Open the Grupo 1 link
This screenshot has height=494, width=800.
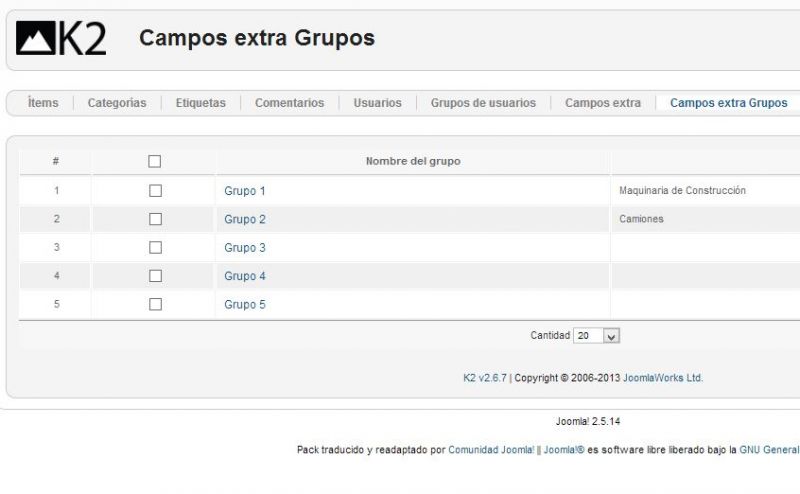click(x=245, y=191)
